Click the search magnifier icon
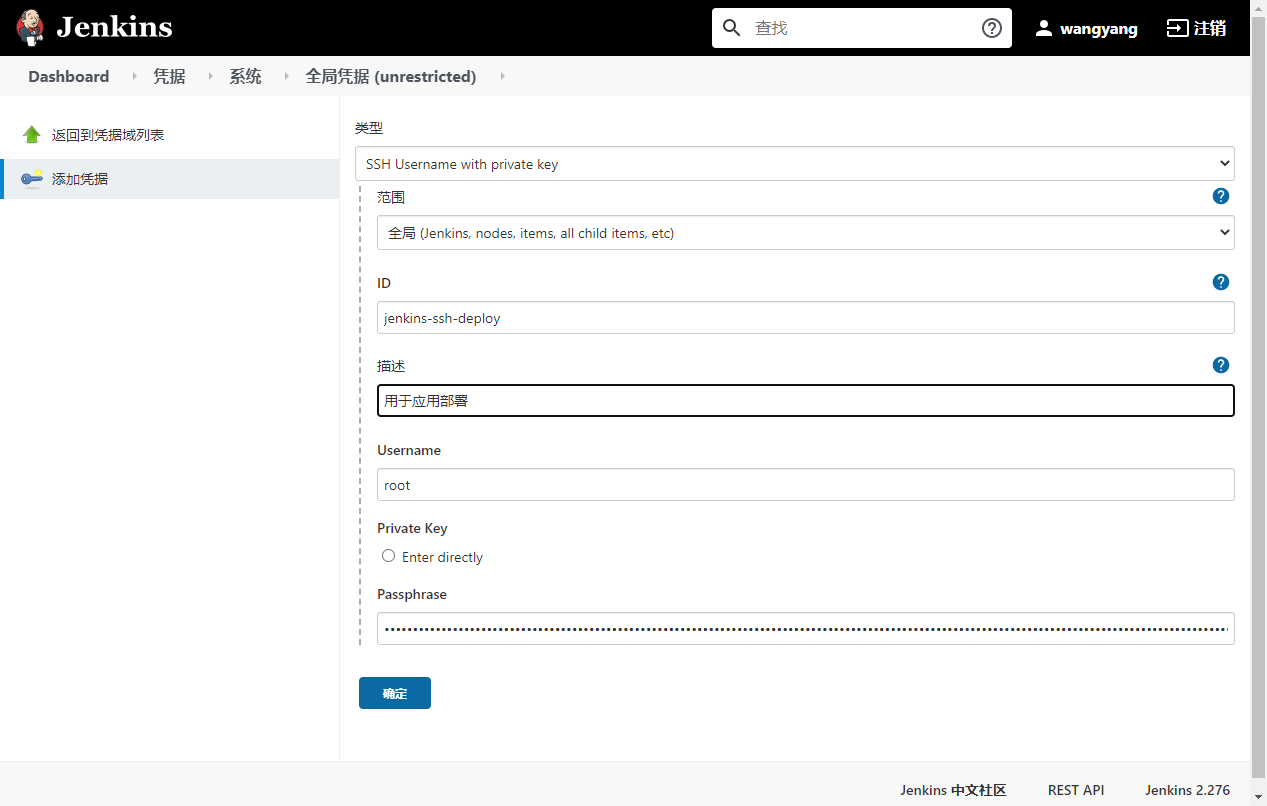The width and height of the screenshot is (1267, 806). point(732,27)
